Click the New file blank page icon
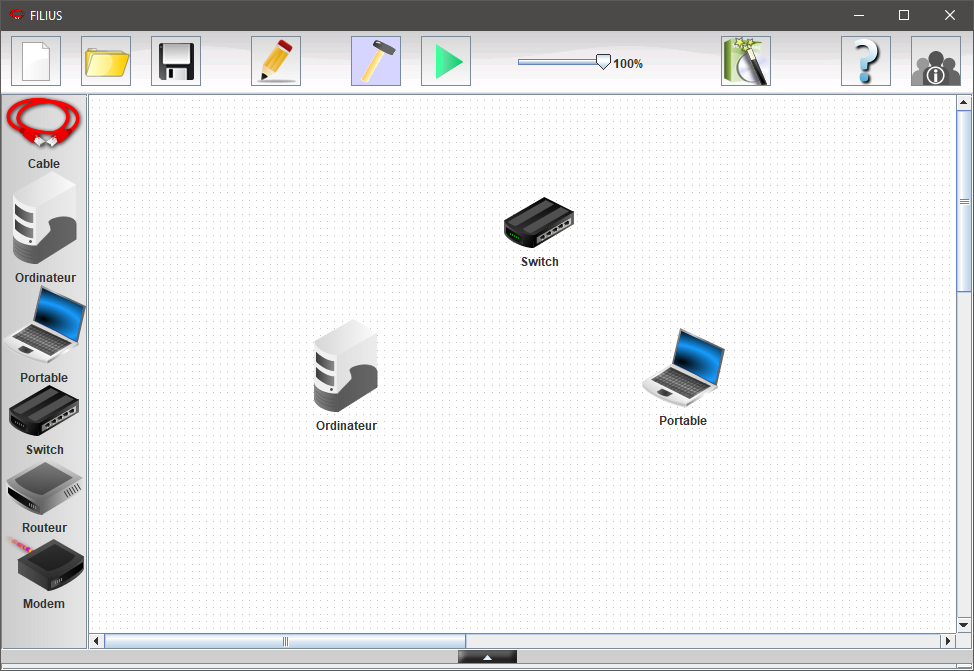 click(36, 61)
